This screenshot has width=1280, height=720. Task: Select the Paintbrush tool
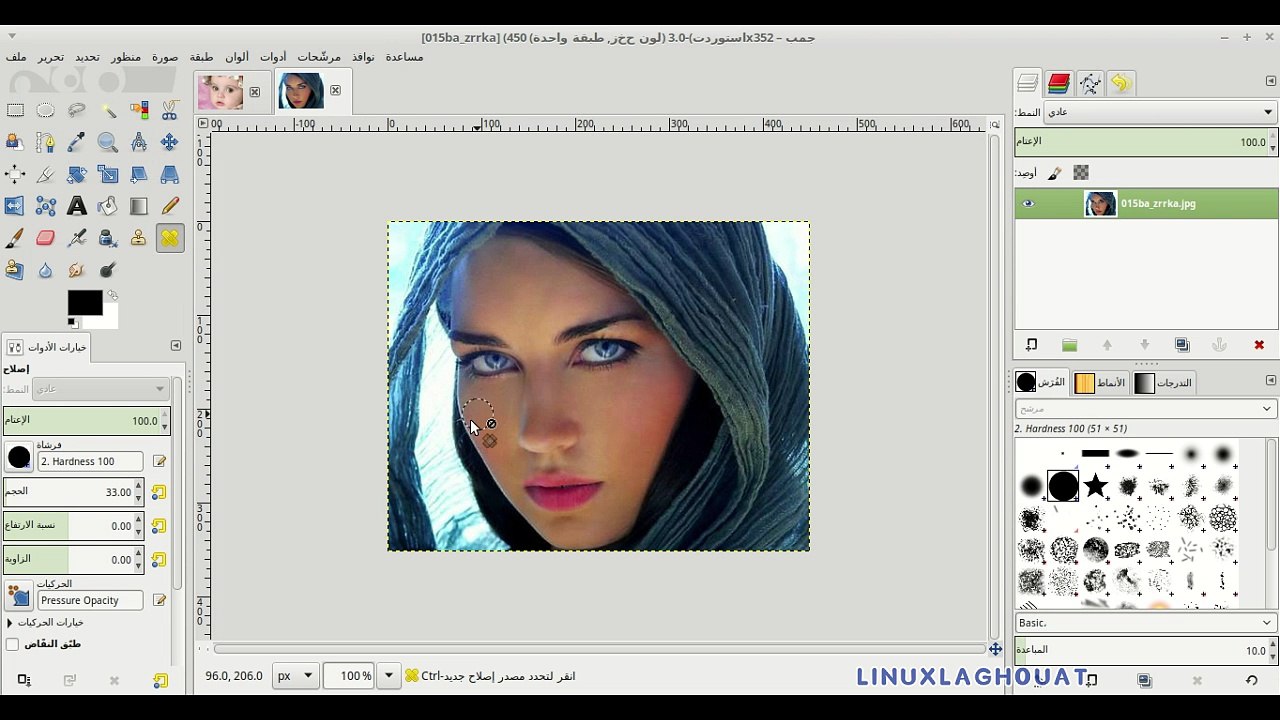[x=15, y=238]
